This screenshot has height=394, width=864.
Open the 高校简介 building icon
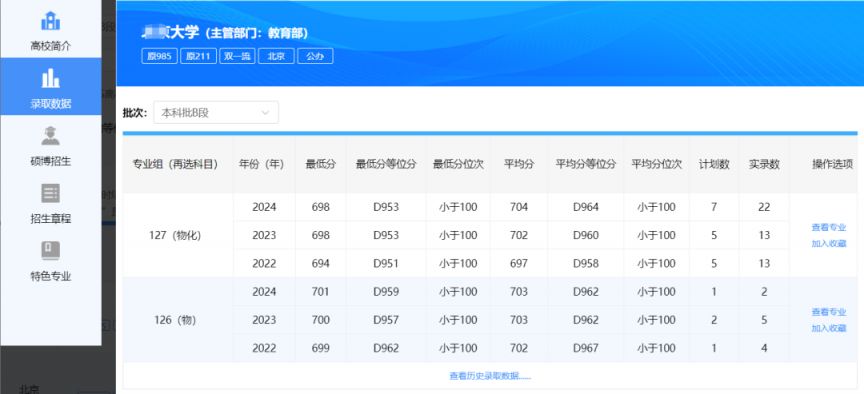pyautogui.click(x=51, y=21)
